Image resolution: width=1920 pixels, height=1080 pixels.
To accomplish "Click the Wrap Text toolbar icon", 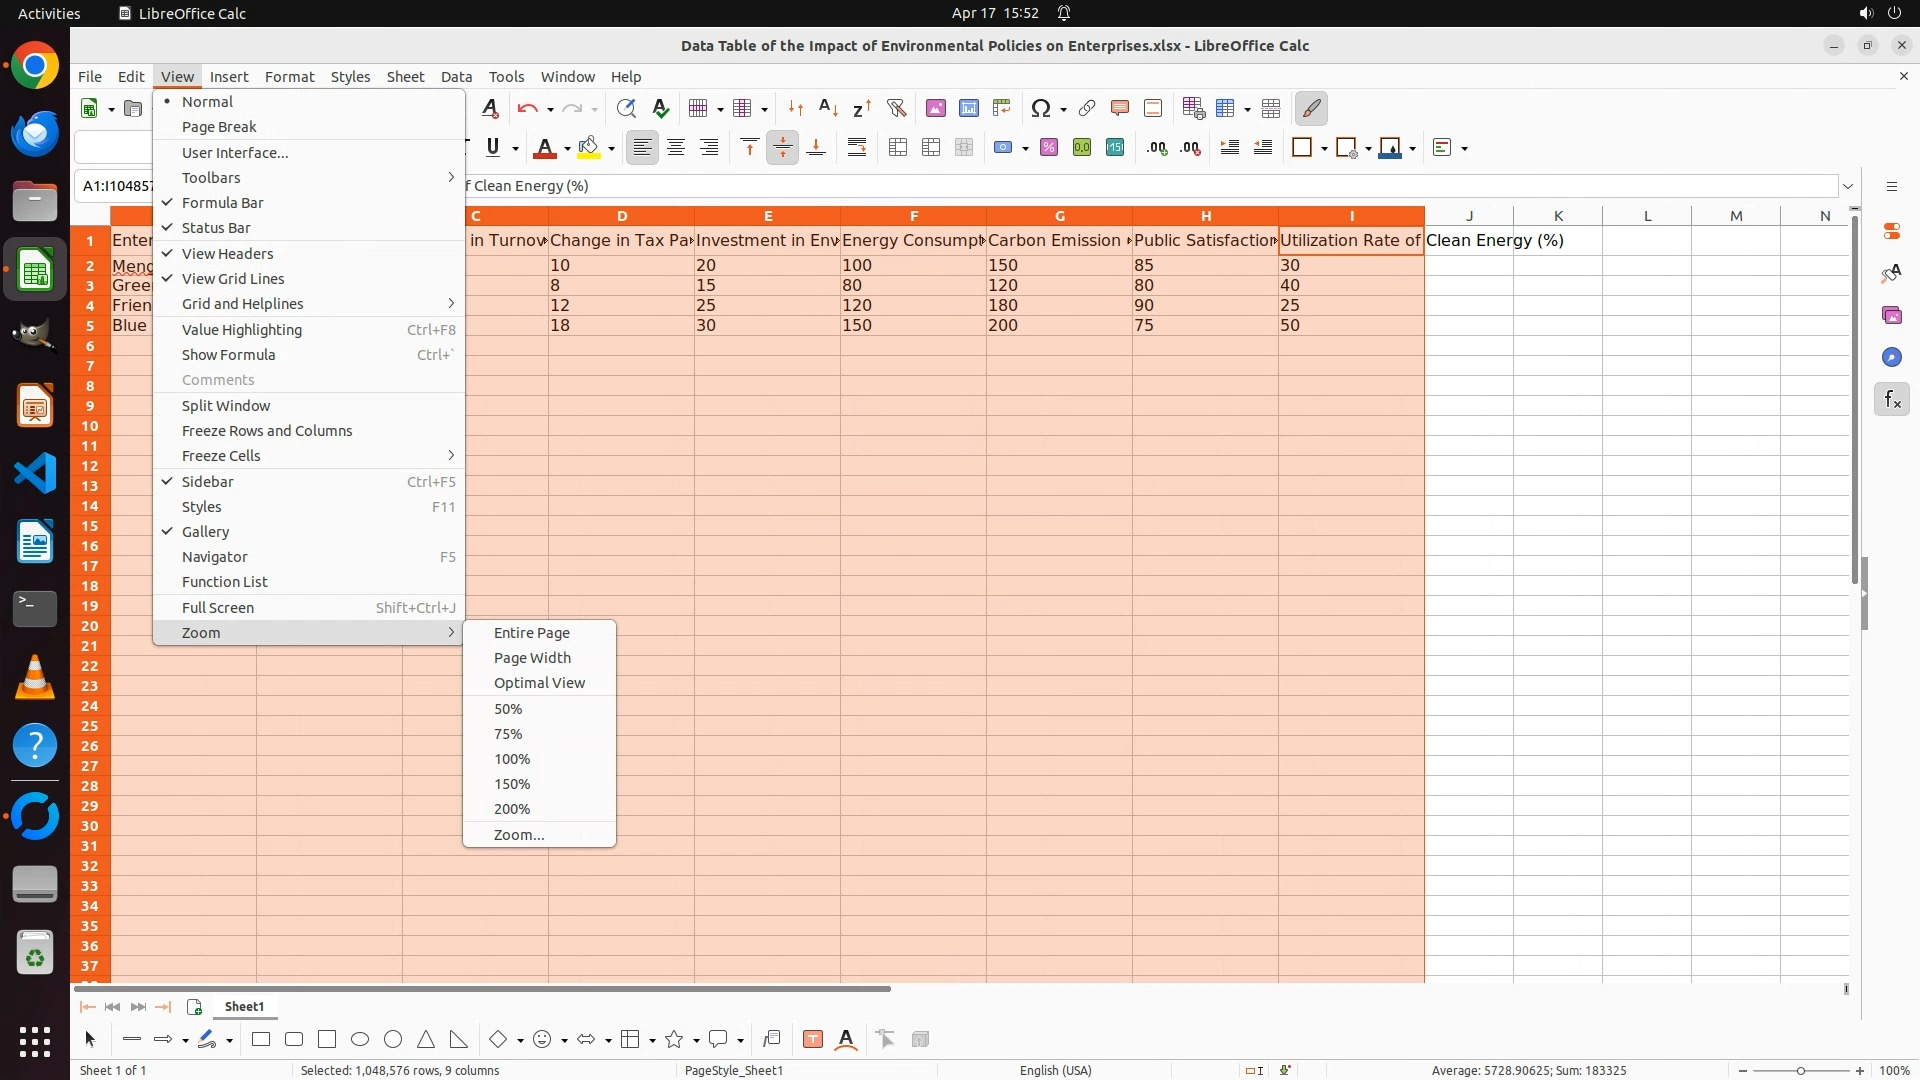I will pos(857,148).
